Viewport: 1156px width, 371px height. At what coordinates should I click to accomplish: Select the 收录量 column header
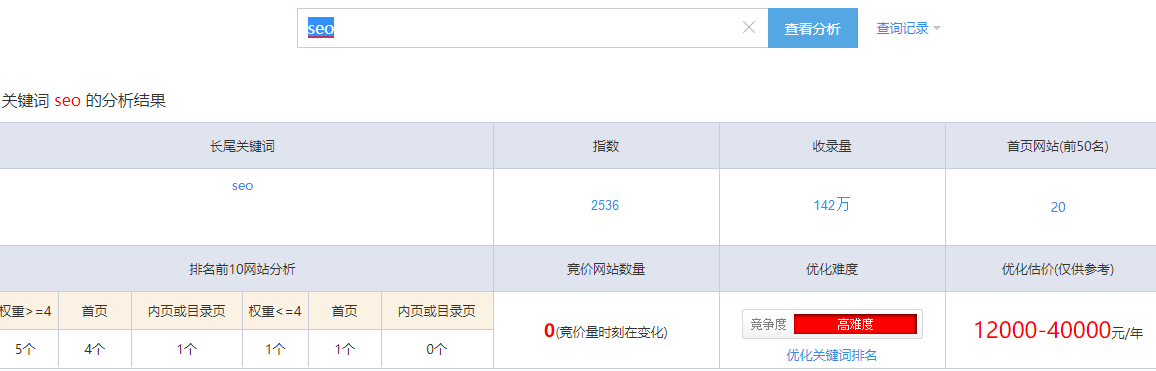point(832,146)
